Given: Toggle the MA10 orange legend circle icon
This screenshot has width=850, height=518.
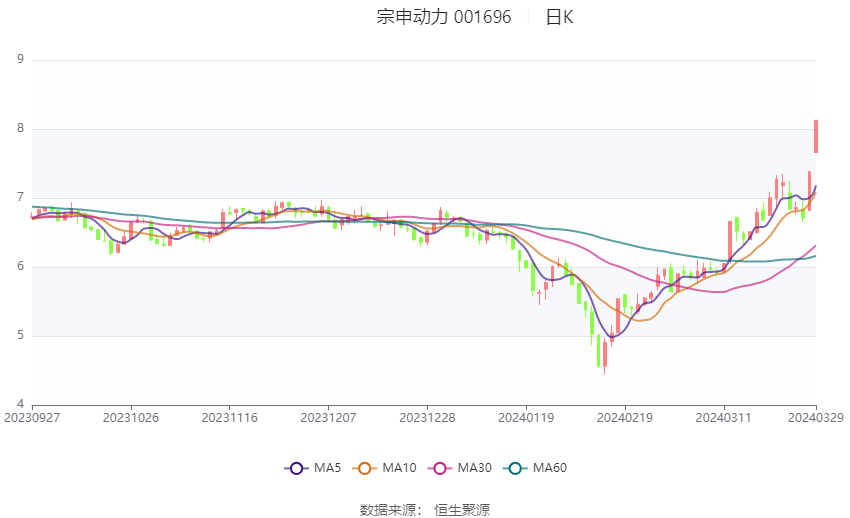Looking at the screenshot, I should (364, 468).
